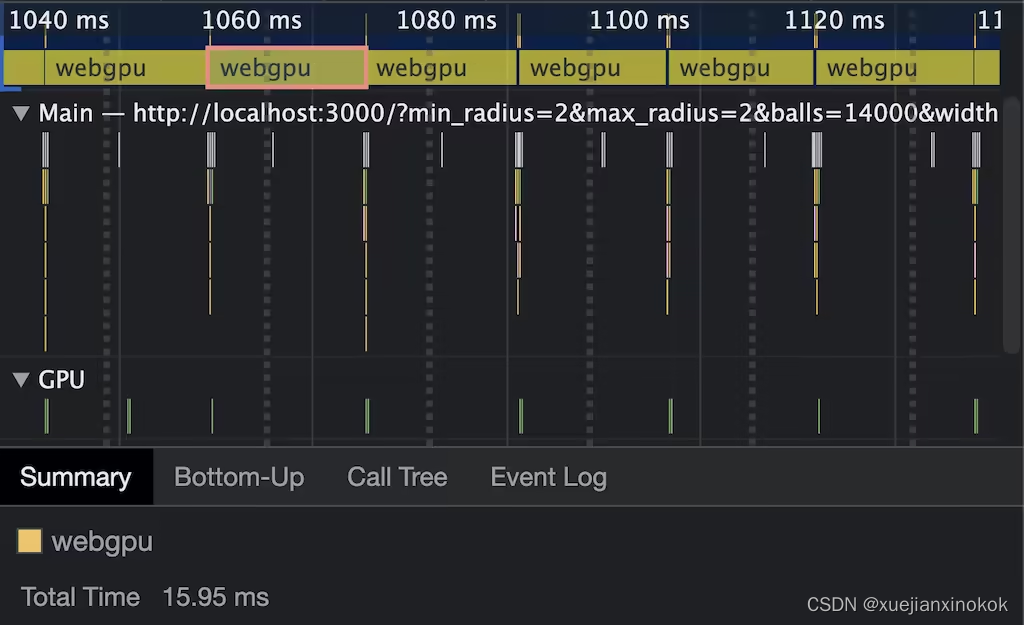The width and height of the screenshot is (1024, 625).
Task: Click the 1060 ms ruler label
Action: pos(251,20)
